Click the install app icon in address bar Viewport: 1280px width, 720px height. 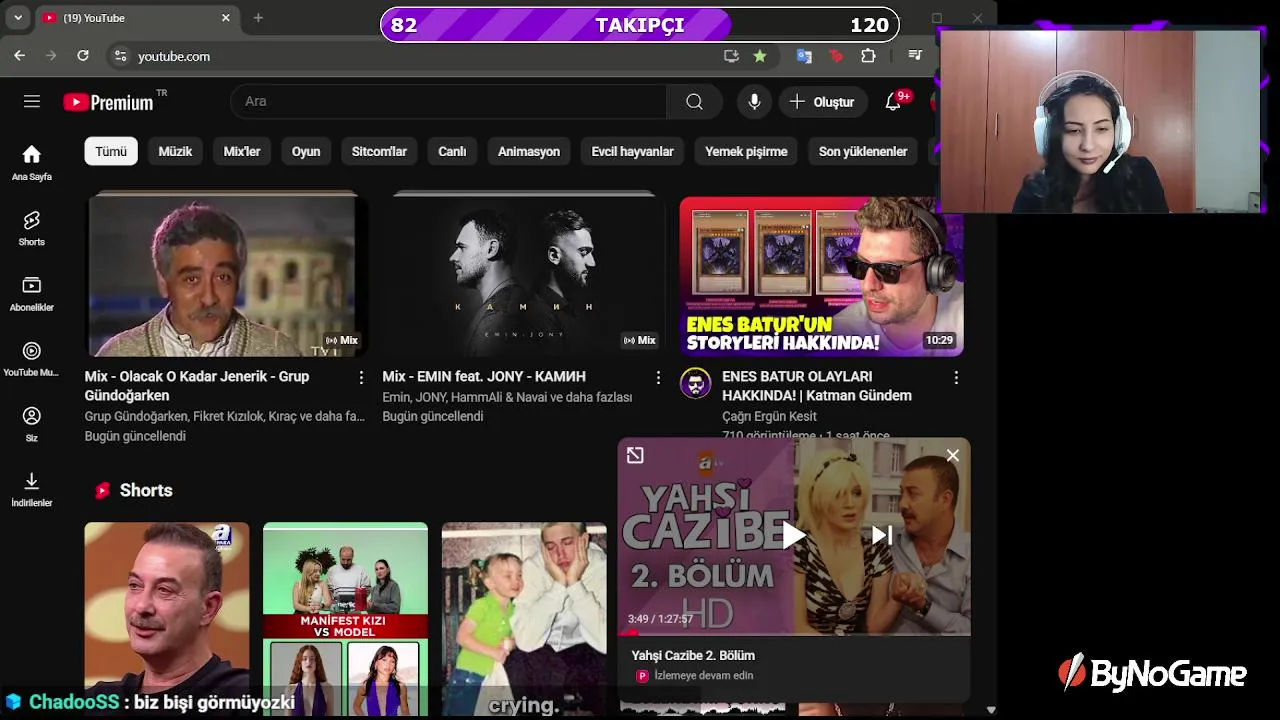(731, 56)
